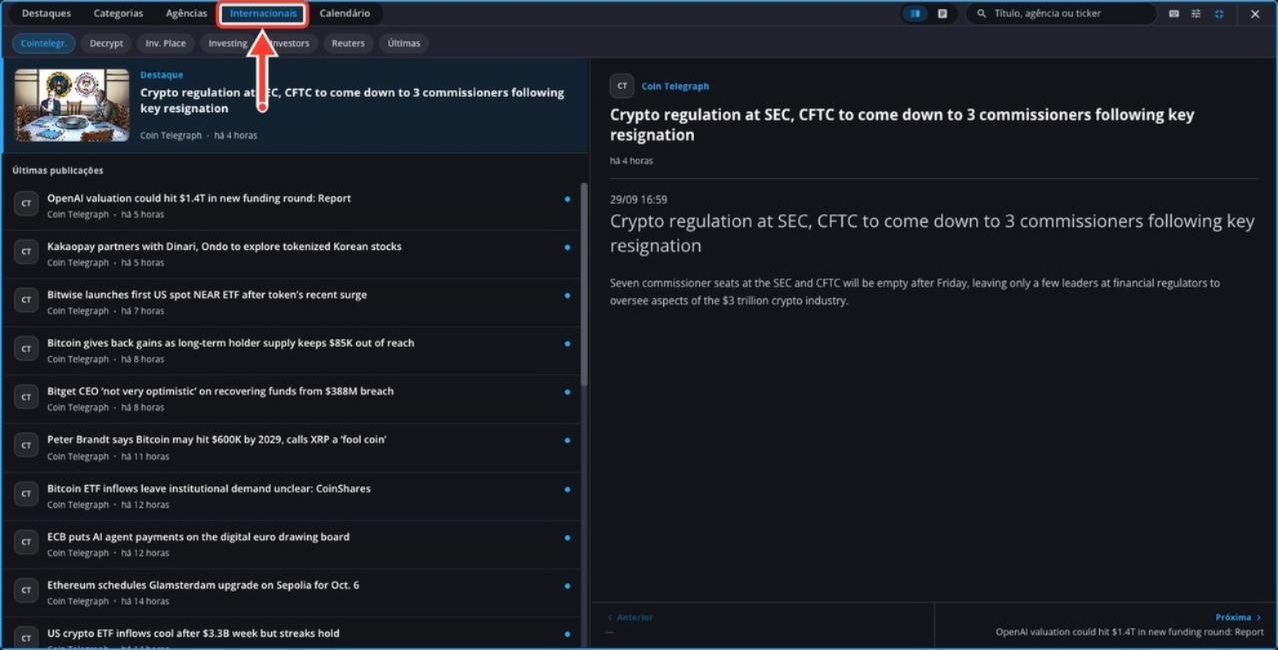This screenshot has height=650, width=1278.
Task: Open 'Bitwise launches first US spot NEAR ETF' headline
Action: point(207,295)
